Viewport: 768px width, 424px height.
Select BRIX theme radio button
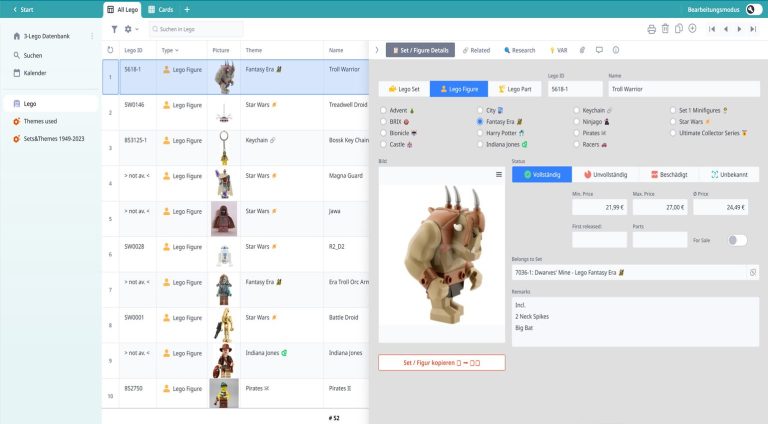[x=384, y=122]
